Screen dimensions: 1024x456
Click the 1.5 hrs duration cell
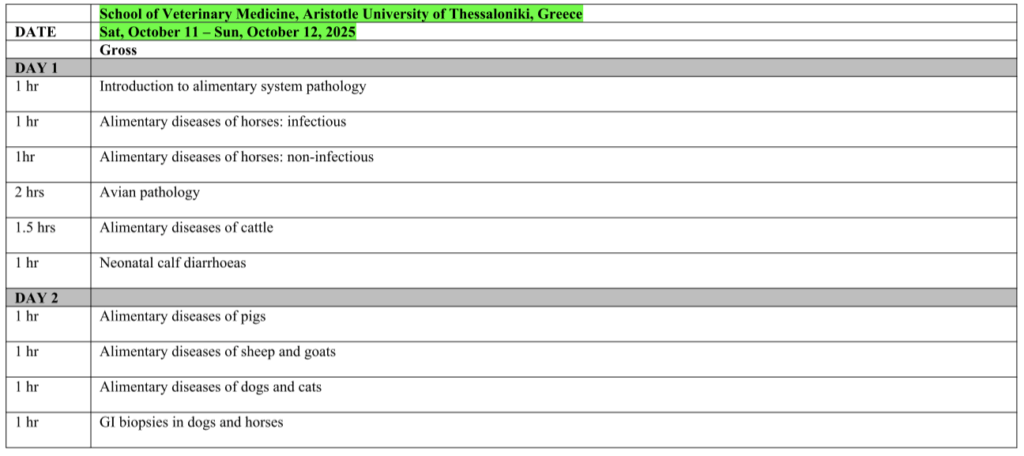coord(48,235)
